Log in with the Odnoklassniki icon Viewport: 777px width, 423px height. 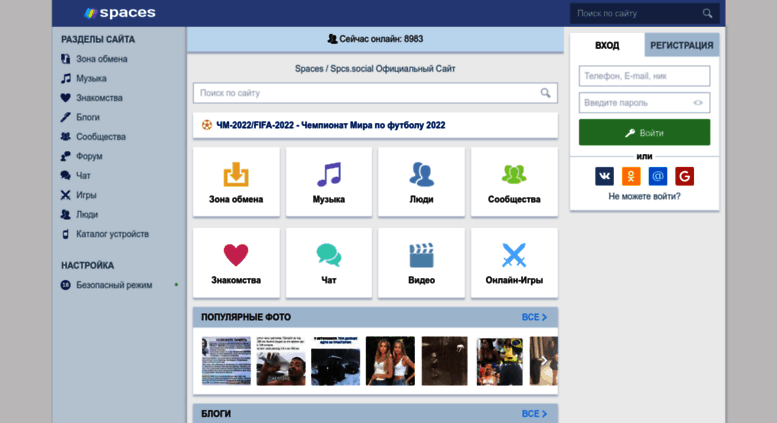click(x=631, y=176)
